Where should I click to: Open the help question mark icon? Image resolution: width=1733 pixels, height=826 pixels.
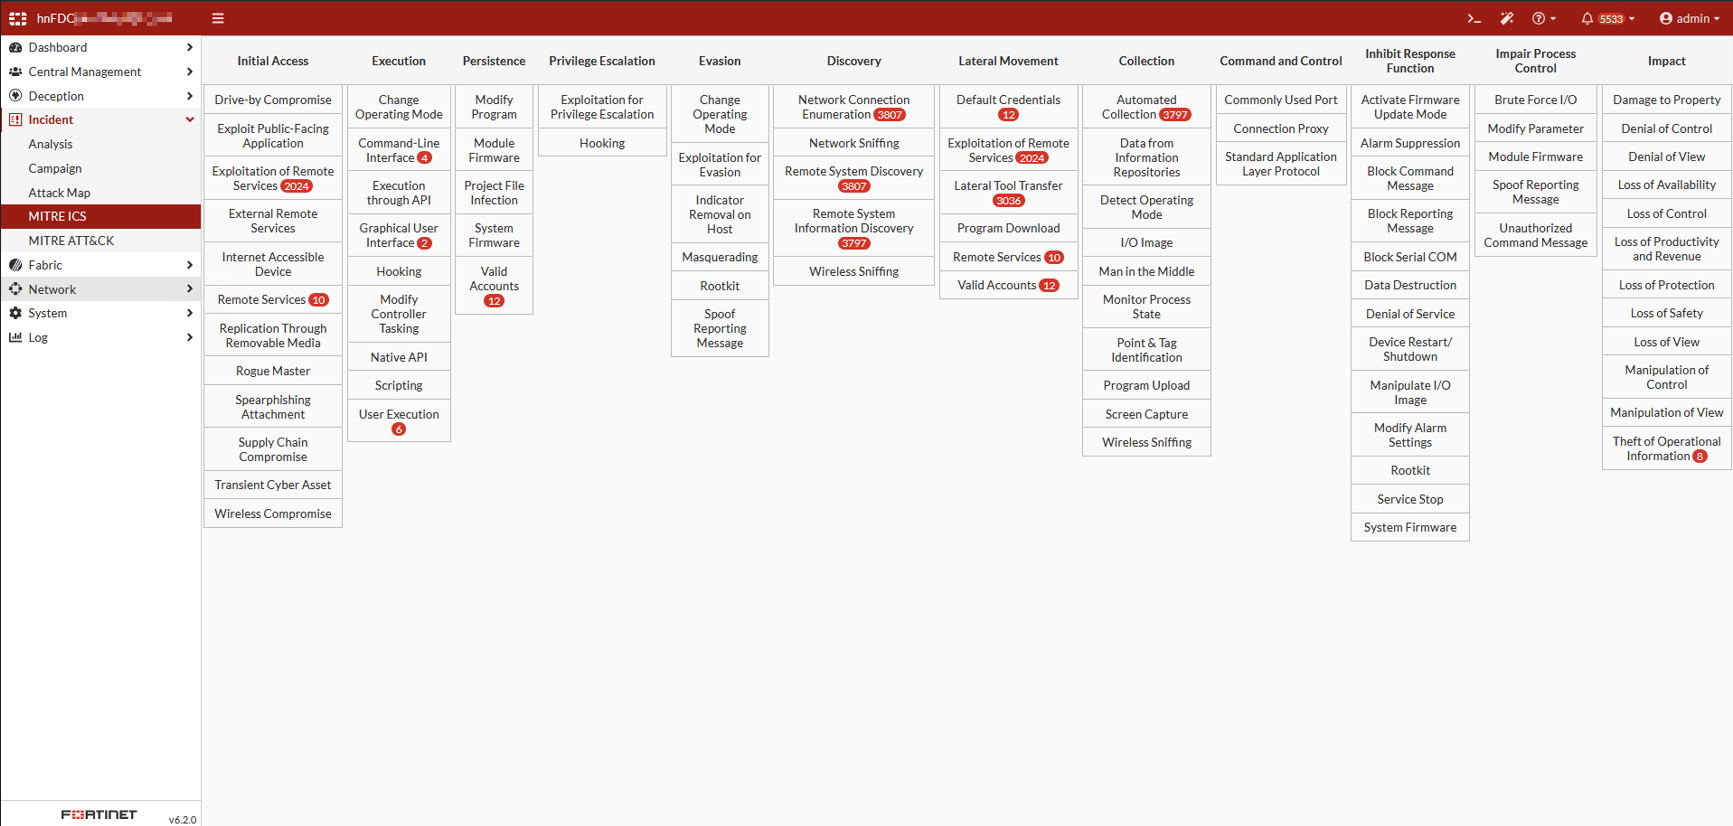tap(1539, 18)
